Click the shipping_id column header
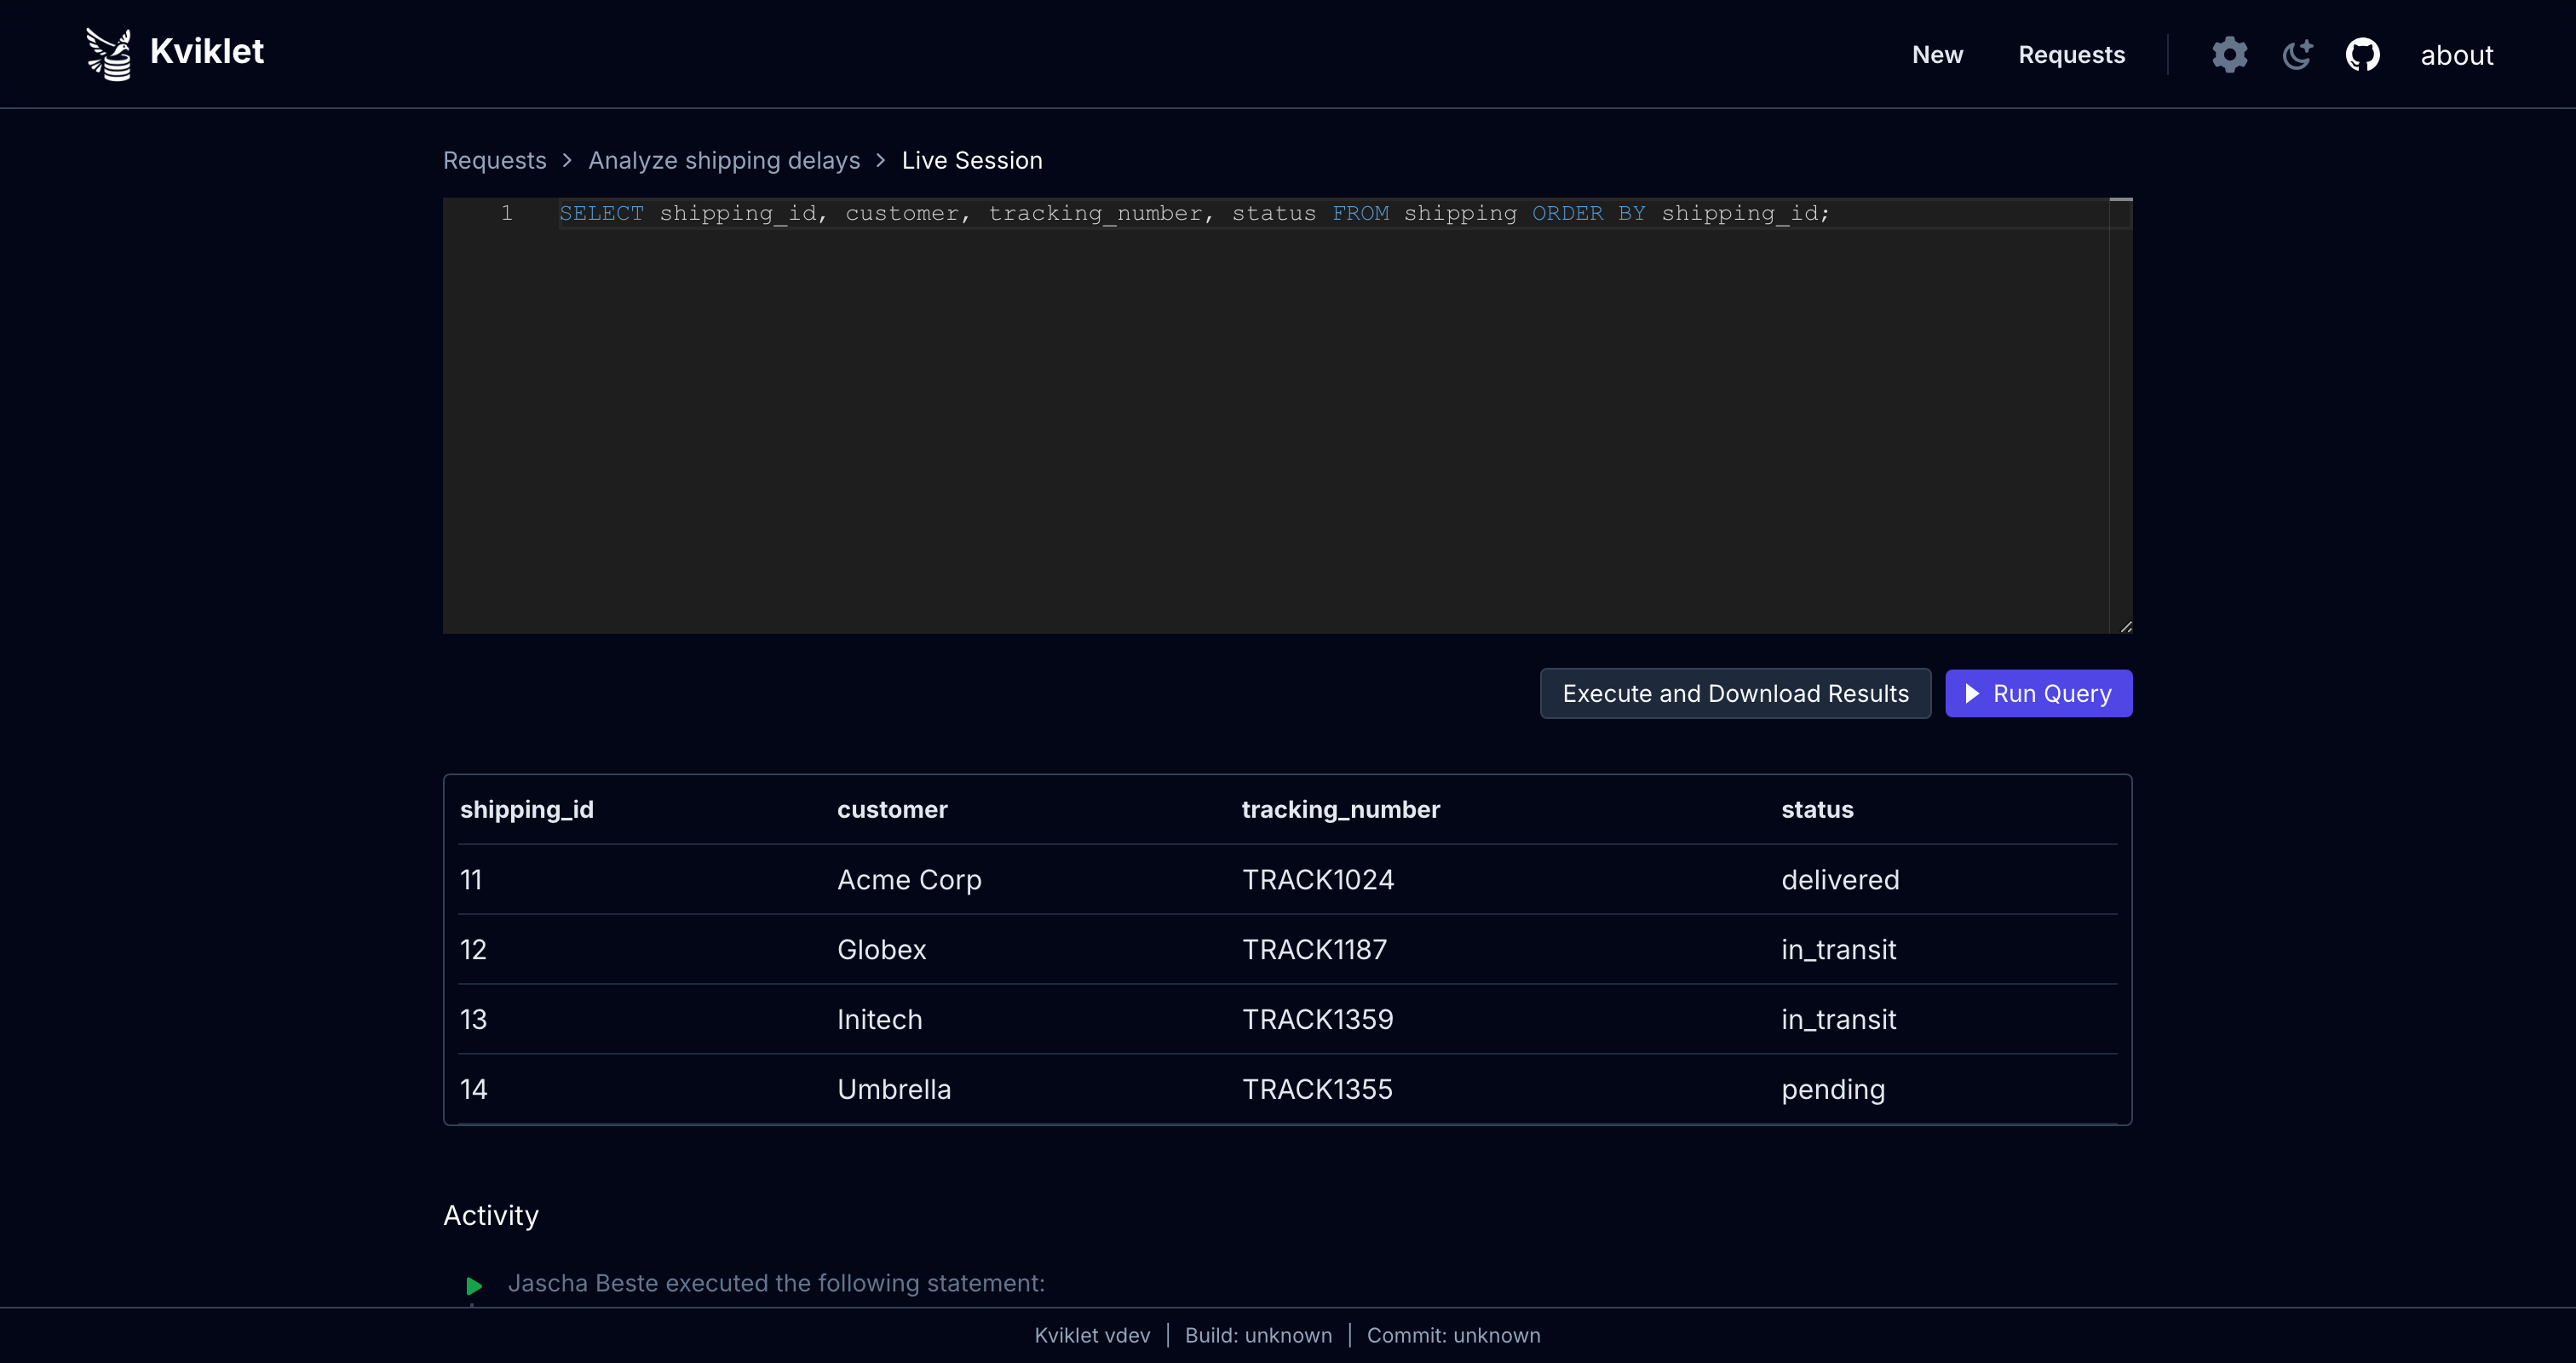2576x1363 pixels. point(526,809)
